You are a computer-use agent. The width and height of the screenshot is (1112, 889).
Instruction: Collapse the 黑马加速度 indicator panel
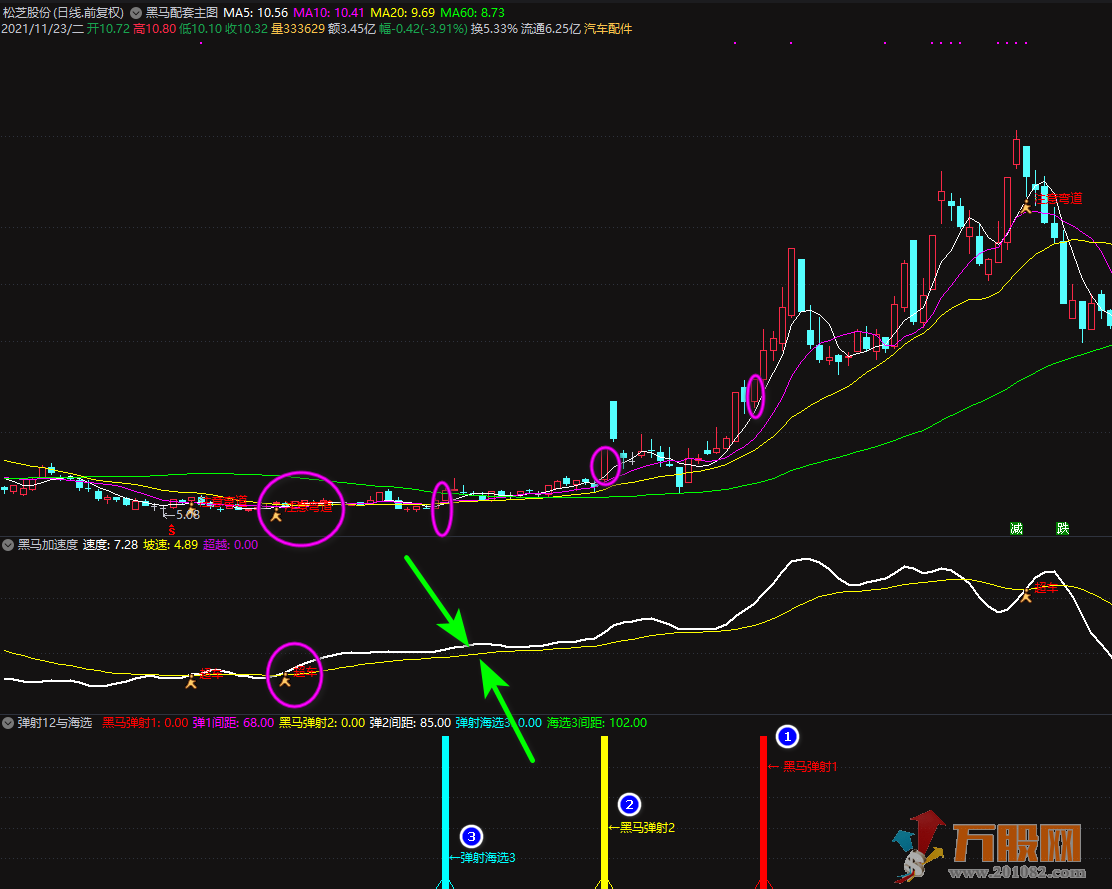[x=9, y=545]
